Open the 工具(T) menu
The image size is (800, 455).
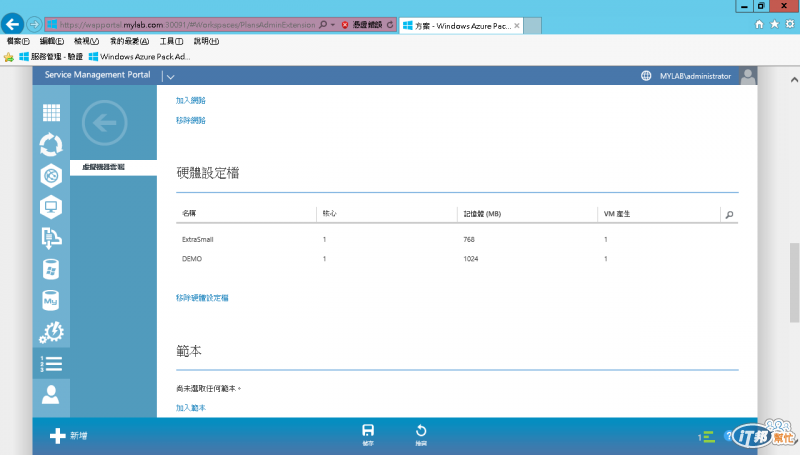[171, 41]
